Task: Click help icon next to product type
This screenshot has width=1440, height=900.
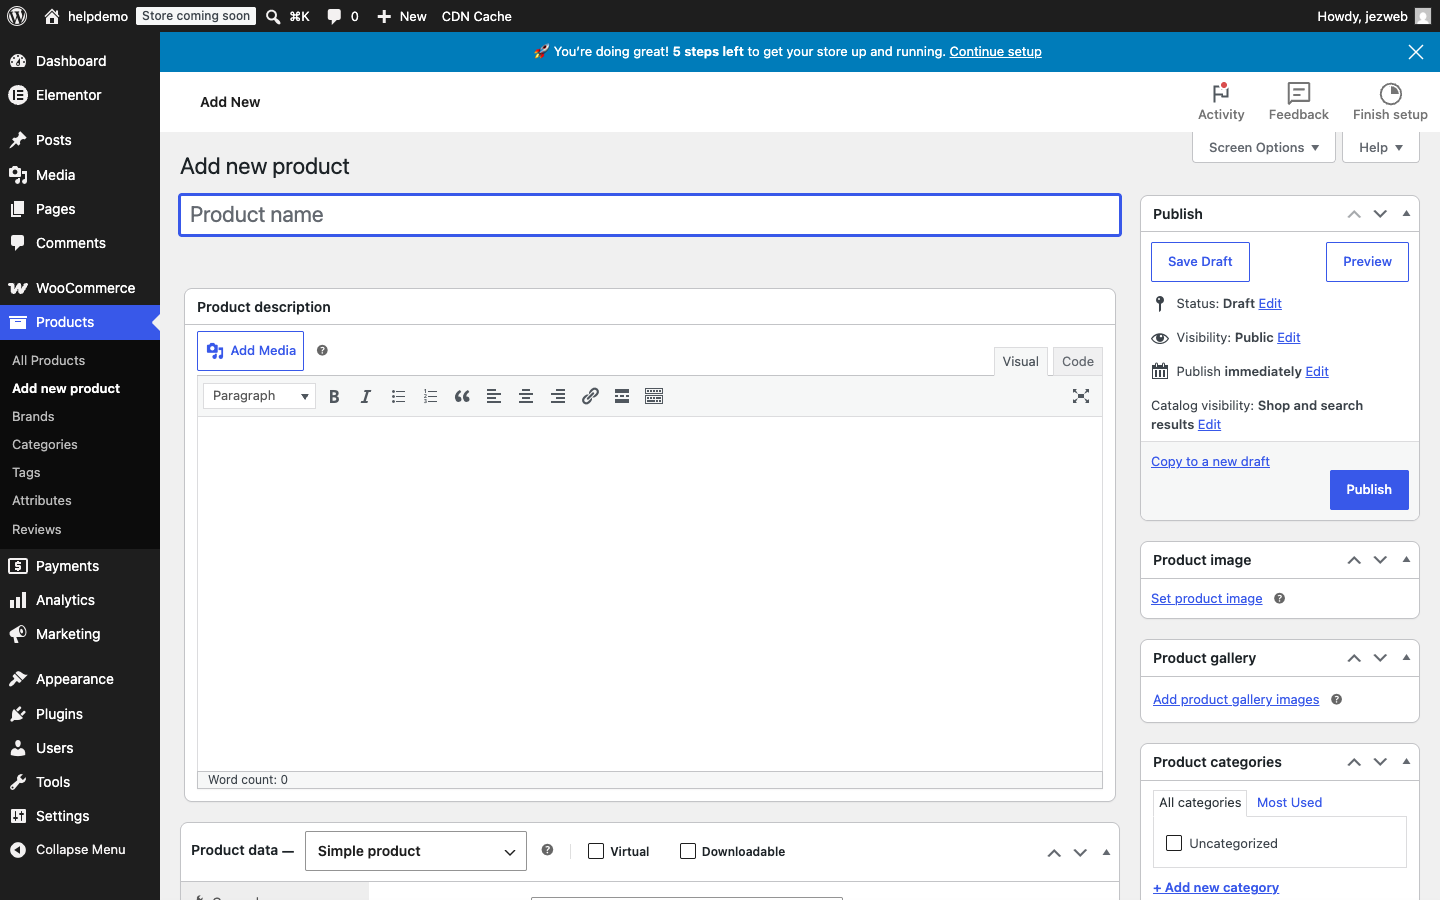Action: click(547, 850)
